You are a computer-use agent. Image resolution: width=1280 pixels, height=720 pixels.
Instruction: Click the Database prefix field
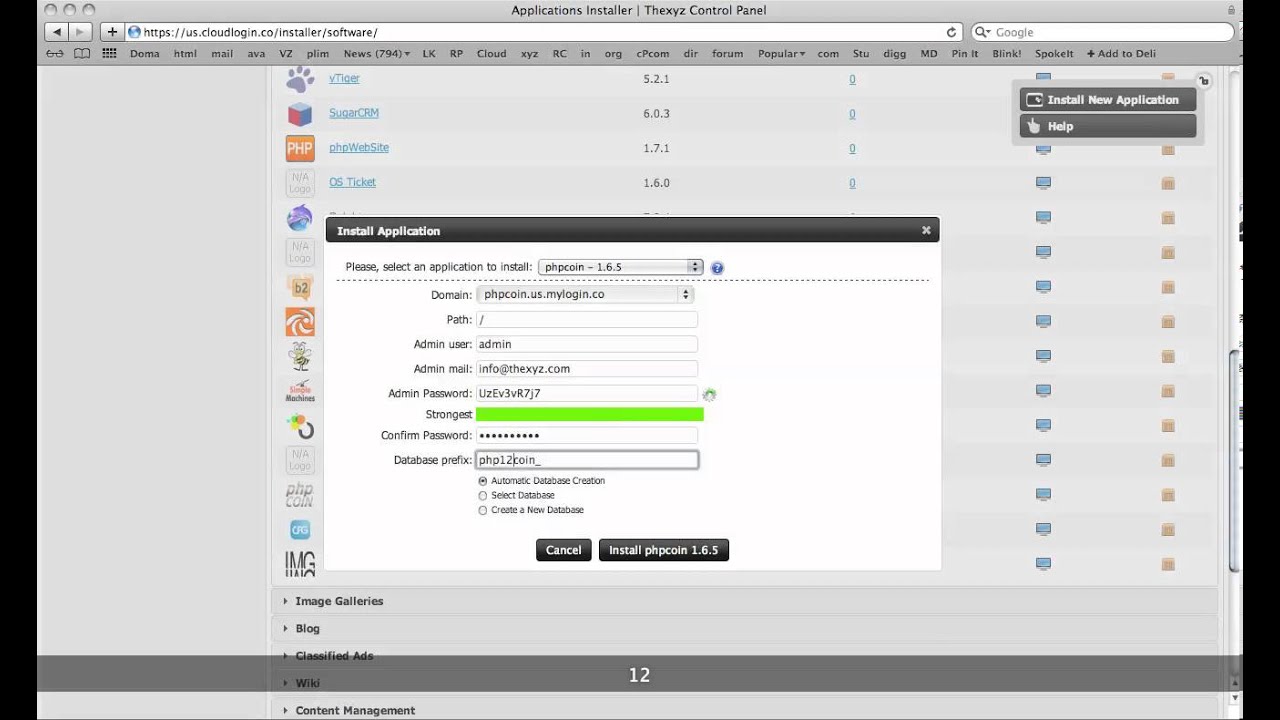coord(587,460)
